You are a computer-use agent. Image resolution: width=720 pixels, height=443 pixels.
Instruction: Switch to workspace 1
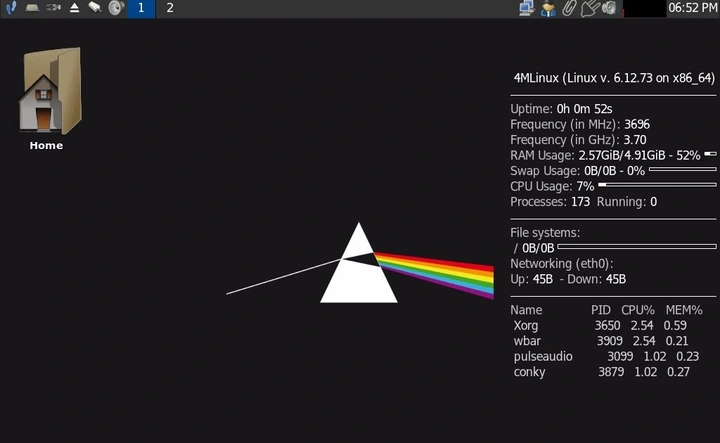pos(140,8)
